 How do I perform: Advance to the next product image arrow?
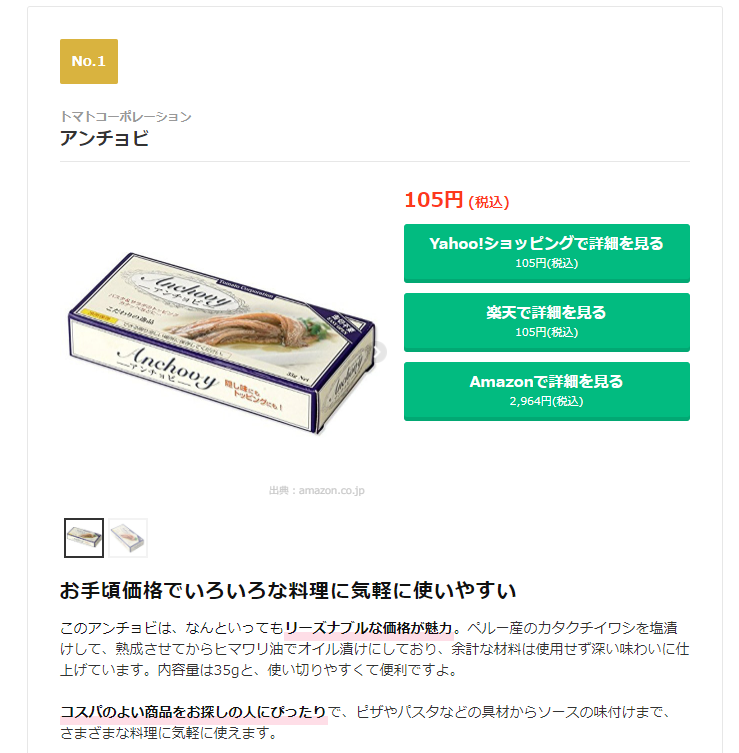point(379,352)
